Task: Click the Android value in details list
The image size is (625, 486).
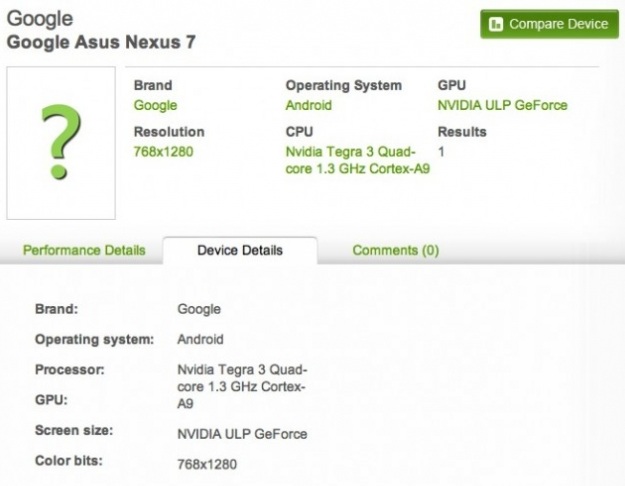Action: click(200, 339)
